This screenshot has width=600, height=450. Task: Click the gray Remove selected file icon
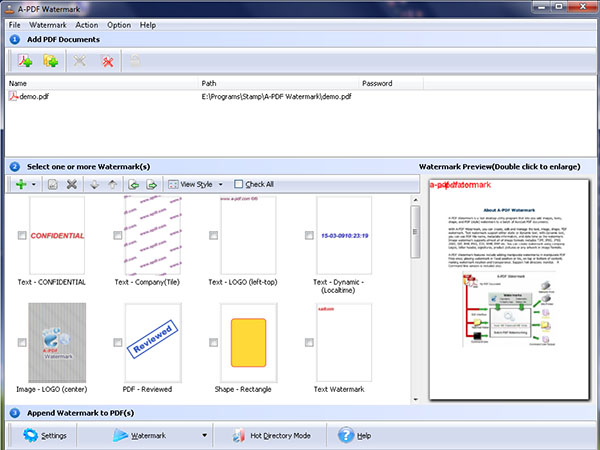tap(80, 61)
